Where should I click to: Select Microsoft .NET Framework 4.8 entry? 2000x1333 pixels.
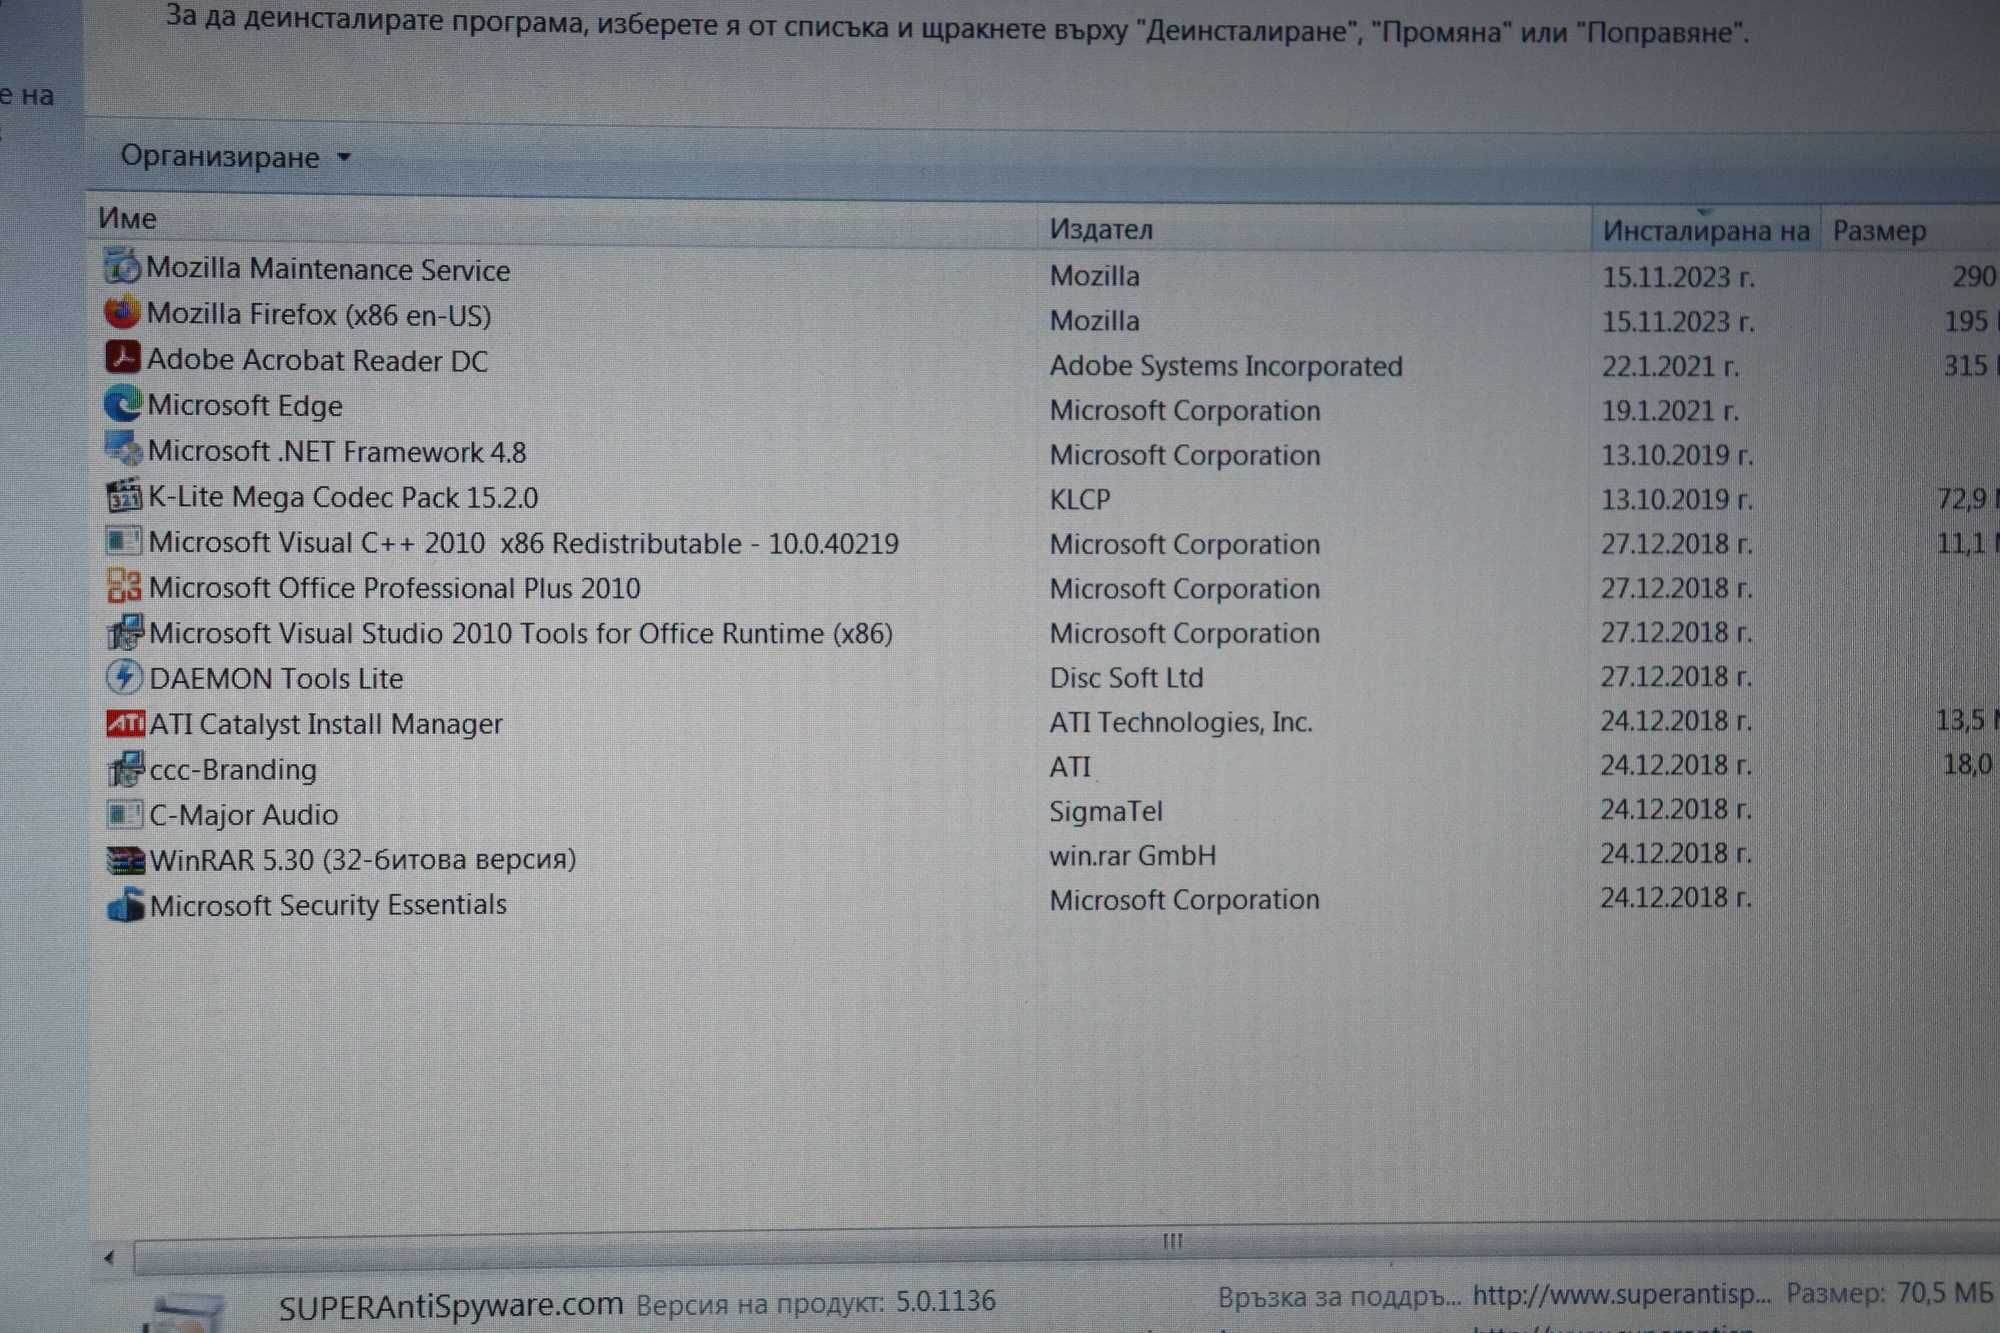pos(337,451)
